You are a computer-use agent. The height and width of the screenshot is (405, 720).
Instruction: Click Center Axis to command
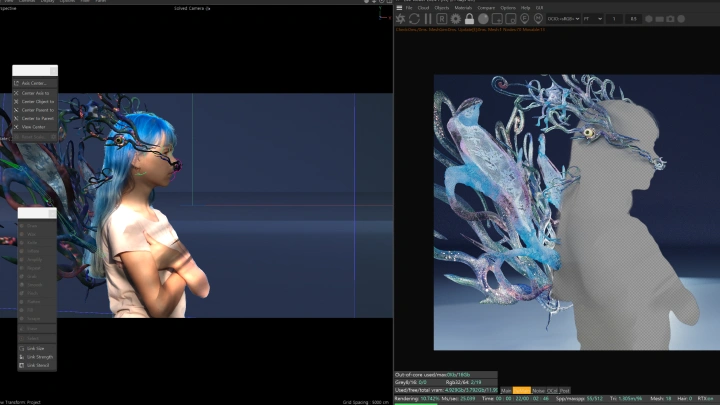pos(36,92)
